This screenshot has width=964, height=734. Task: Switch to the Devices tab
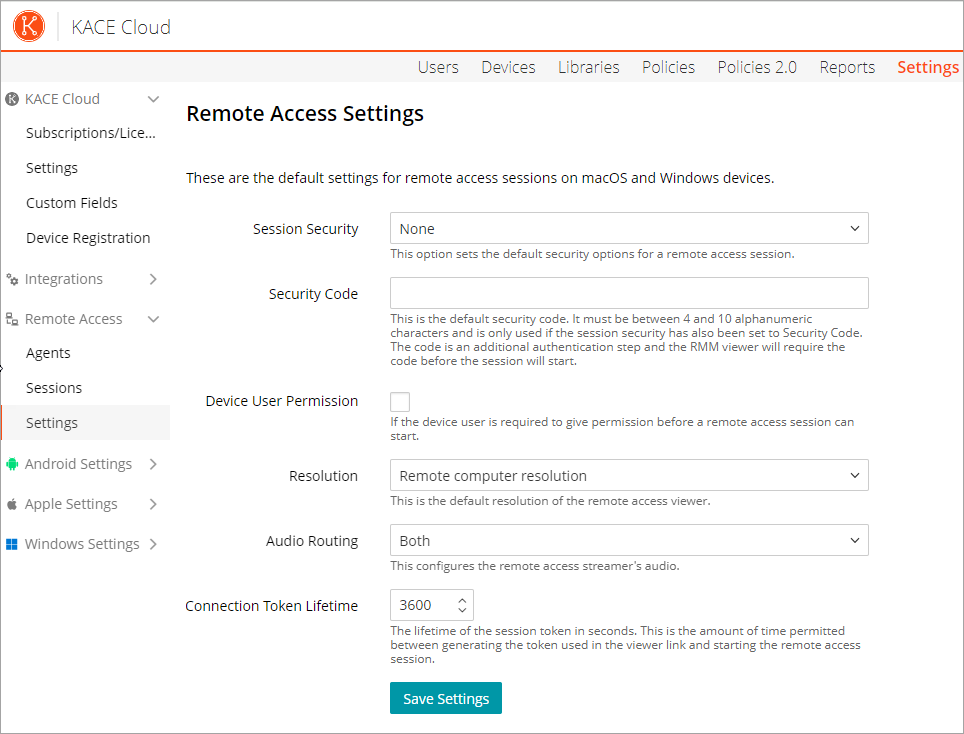(508, 67)
